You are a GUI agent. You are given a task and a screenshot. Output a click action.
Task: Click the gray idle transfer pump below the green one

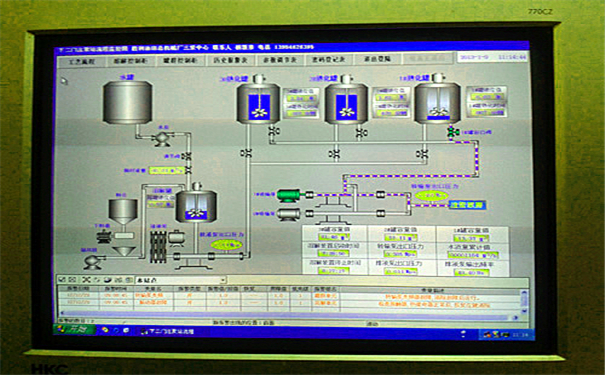point(289,214)
